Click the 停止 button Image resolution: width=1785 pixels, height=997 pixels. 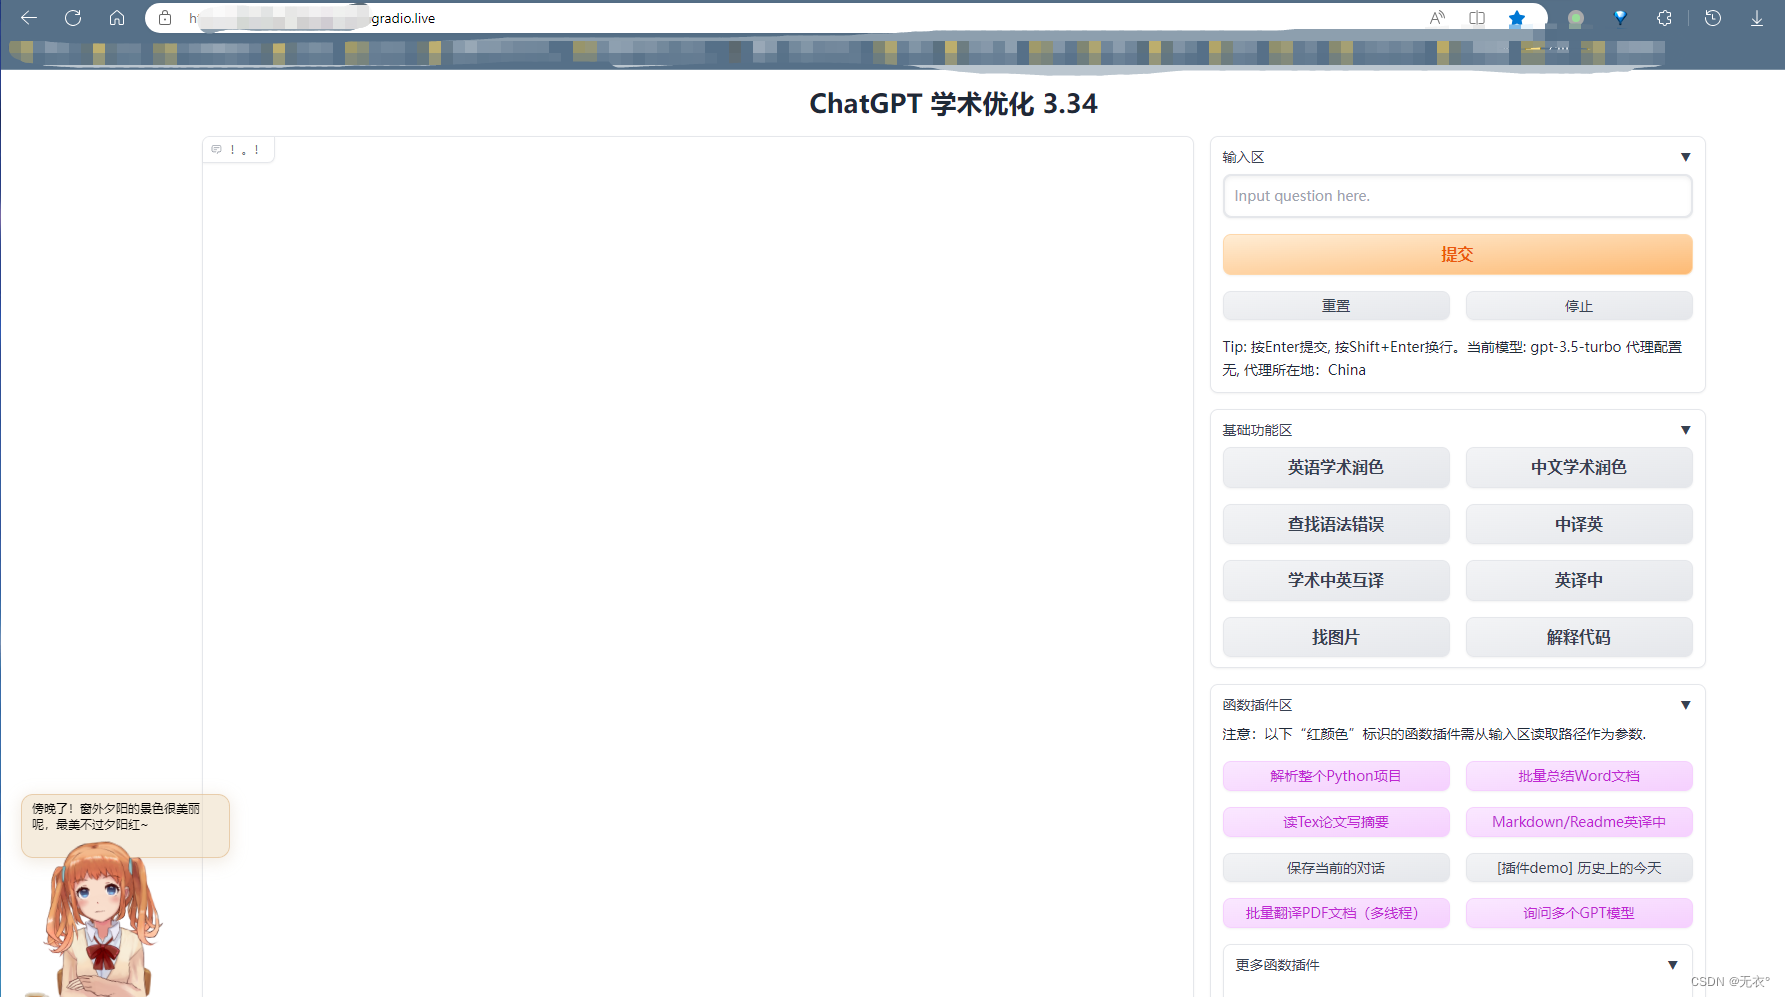(x=1579, y=306)
